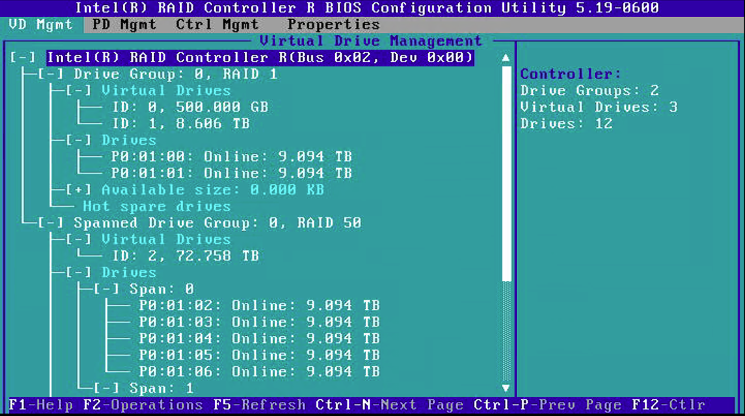Image resolution: width=745 pixels, height=416 pixels.
Task: Click the scroll down arrow
Action: (x=506, y=388)
